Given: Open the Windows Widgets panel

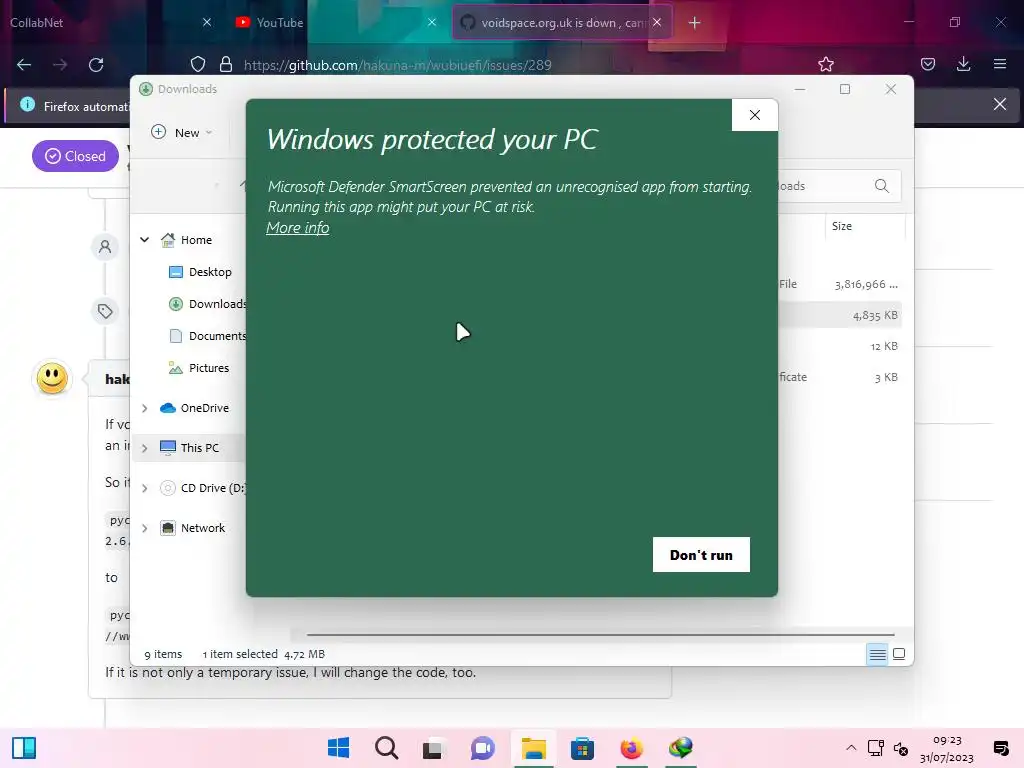Looking at the screenshot, I should click(24, 748).
